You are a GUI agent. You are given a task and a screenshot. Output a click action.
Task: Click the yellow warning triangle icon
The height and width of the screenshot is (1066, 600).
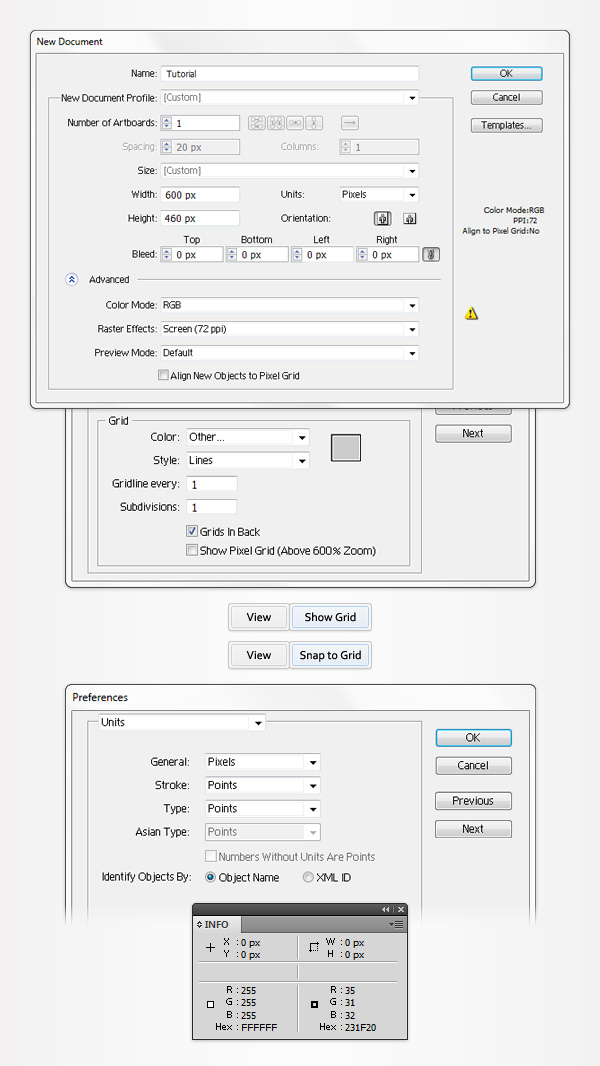coord(472,313)
